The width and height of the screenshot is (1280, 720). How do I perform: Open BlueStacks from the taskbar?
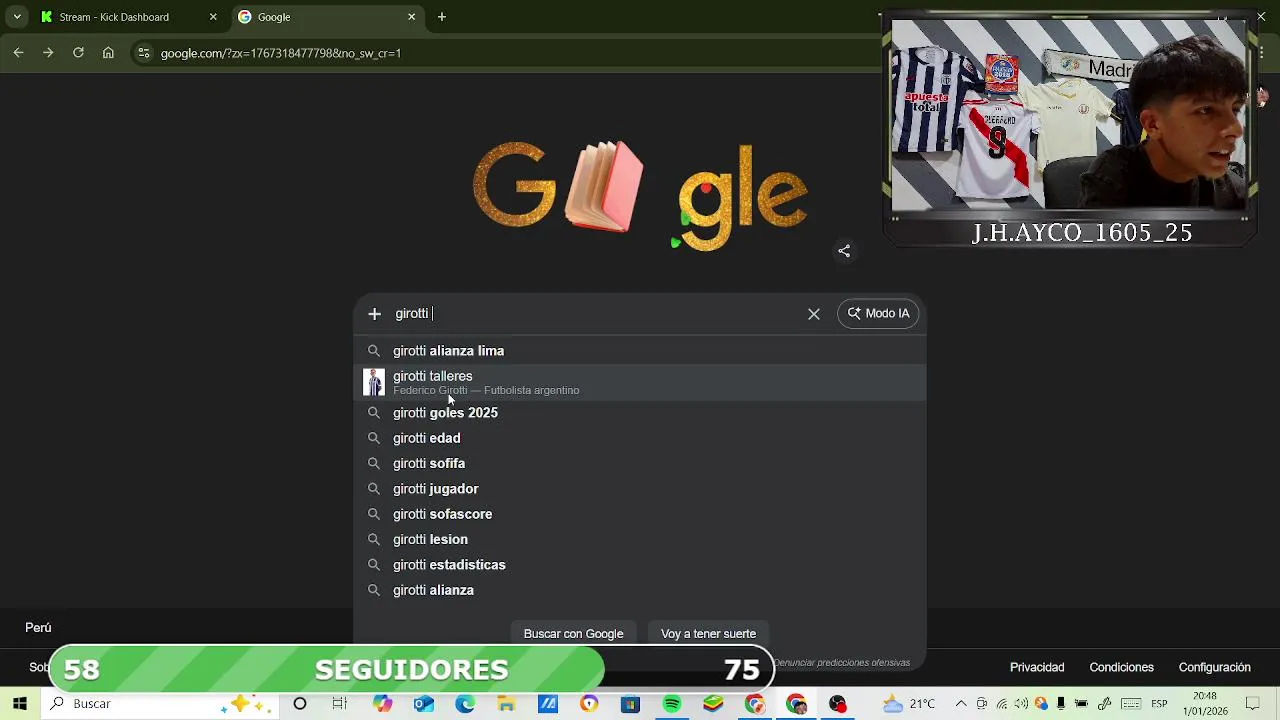click(x=713, y=704)
